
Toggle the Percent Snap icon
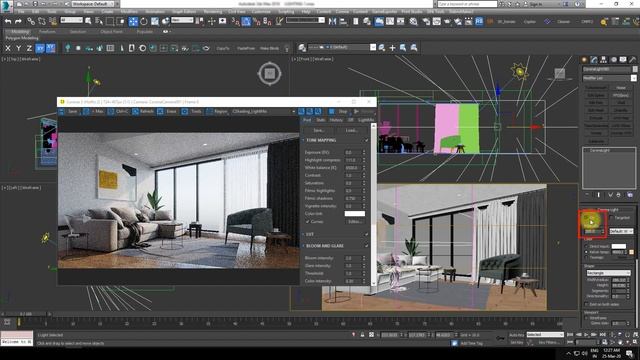256,21
